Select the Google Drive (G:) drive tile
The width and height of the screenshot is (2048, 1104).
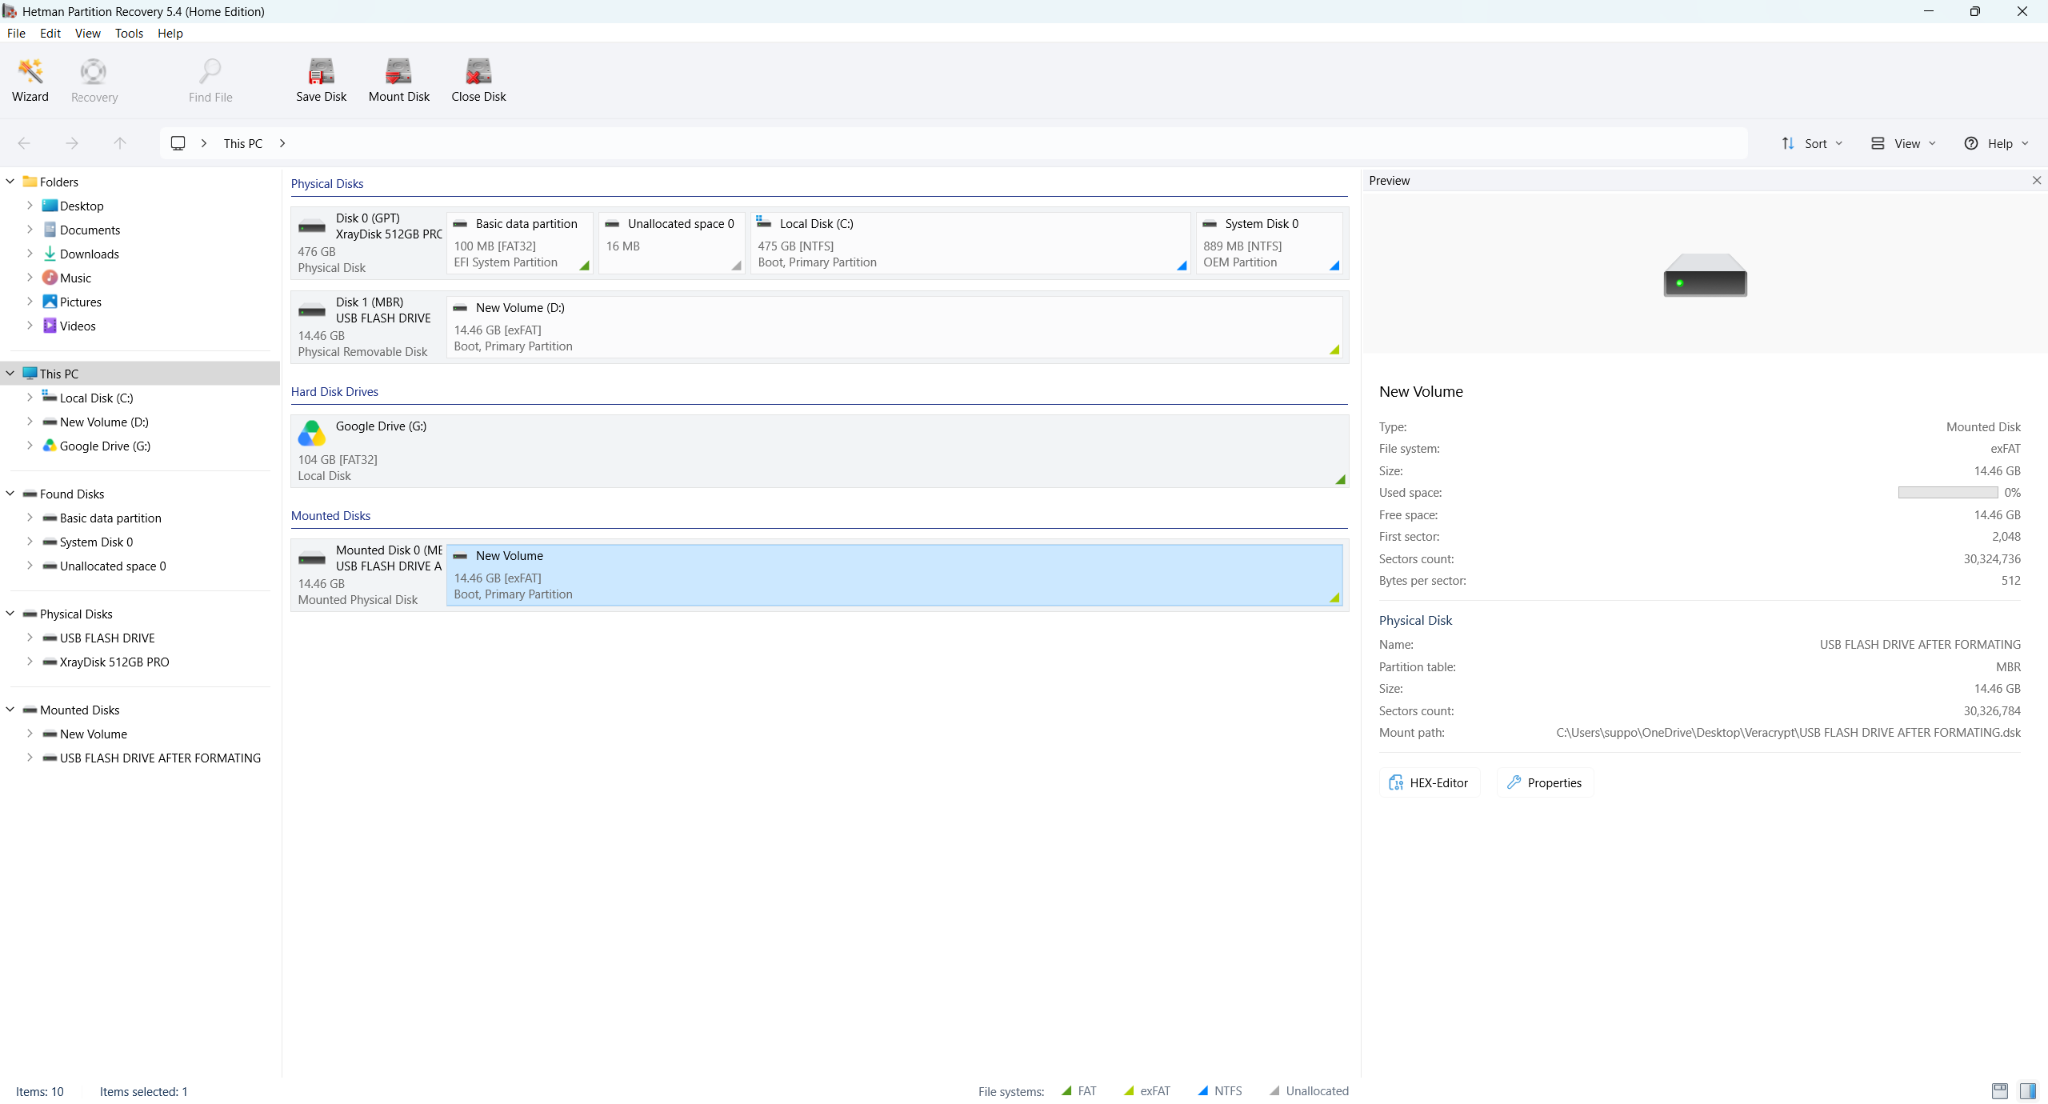pyautogui.click(x=819, y=451)
